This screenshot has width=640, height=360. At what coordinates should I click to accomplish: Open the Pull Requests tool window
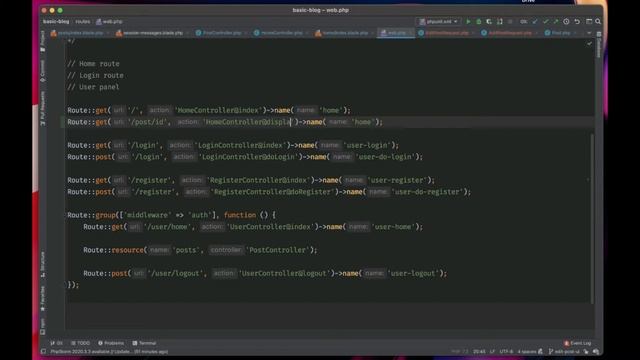(x=43, y=109)
